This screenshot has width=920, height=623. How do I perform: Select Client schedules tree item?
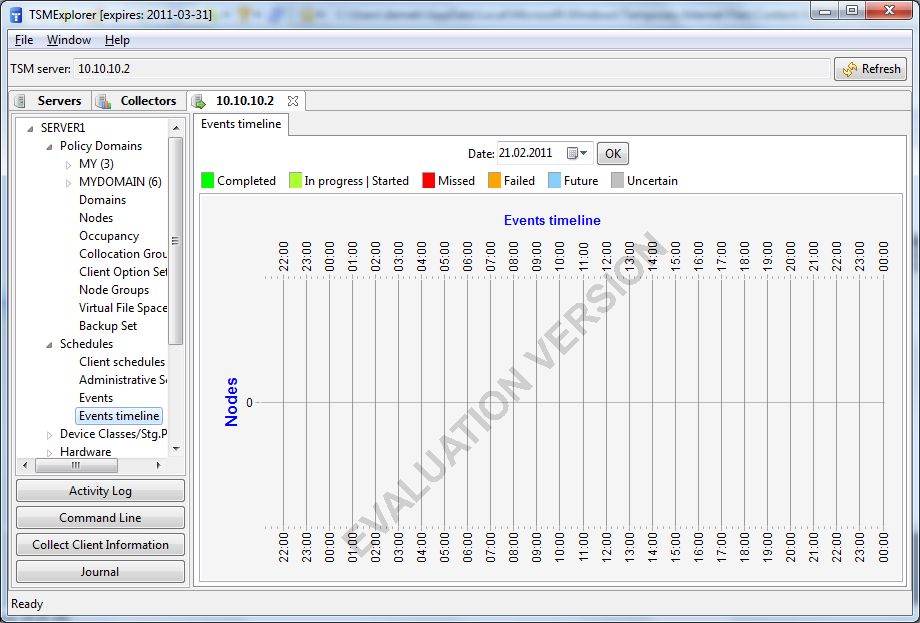(122, 362)
